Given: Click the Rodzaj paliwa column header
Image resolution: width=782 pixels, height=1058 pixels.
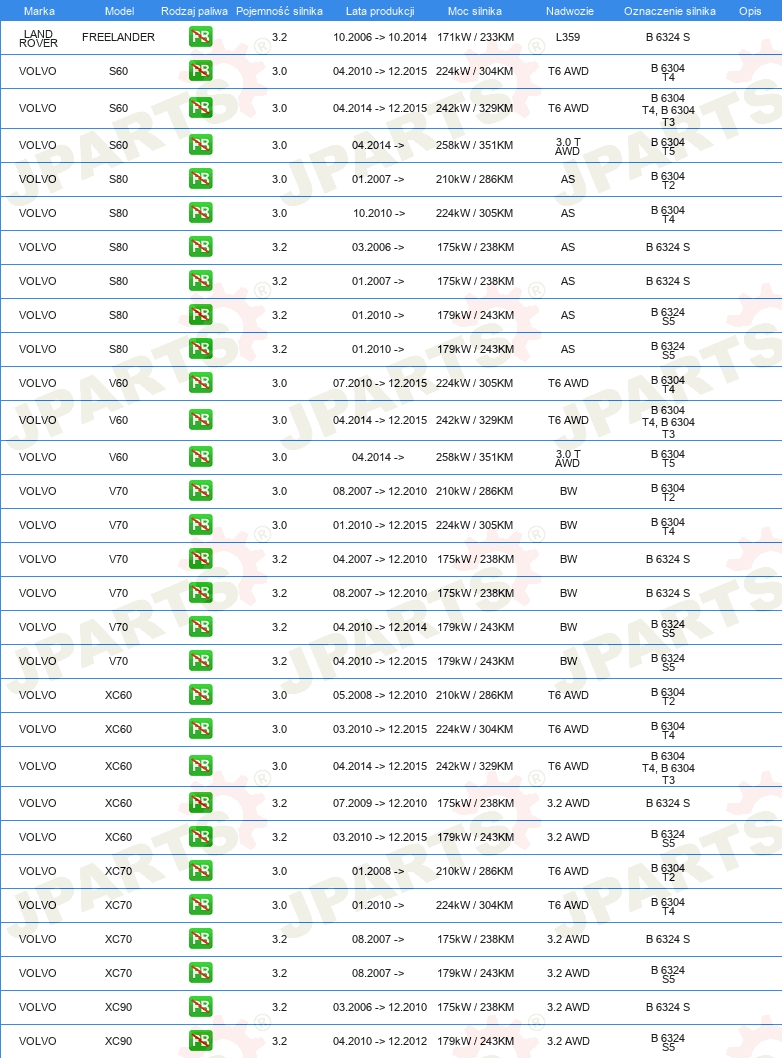Looking at the screenshot, I should coord(194,11).
